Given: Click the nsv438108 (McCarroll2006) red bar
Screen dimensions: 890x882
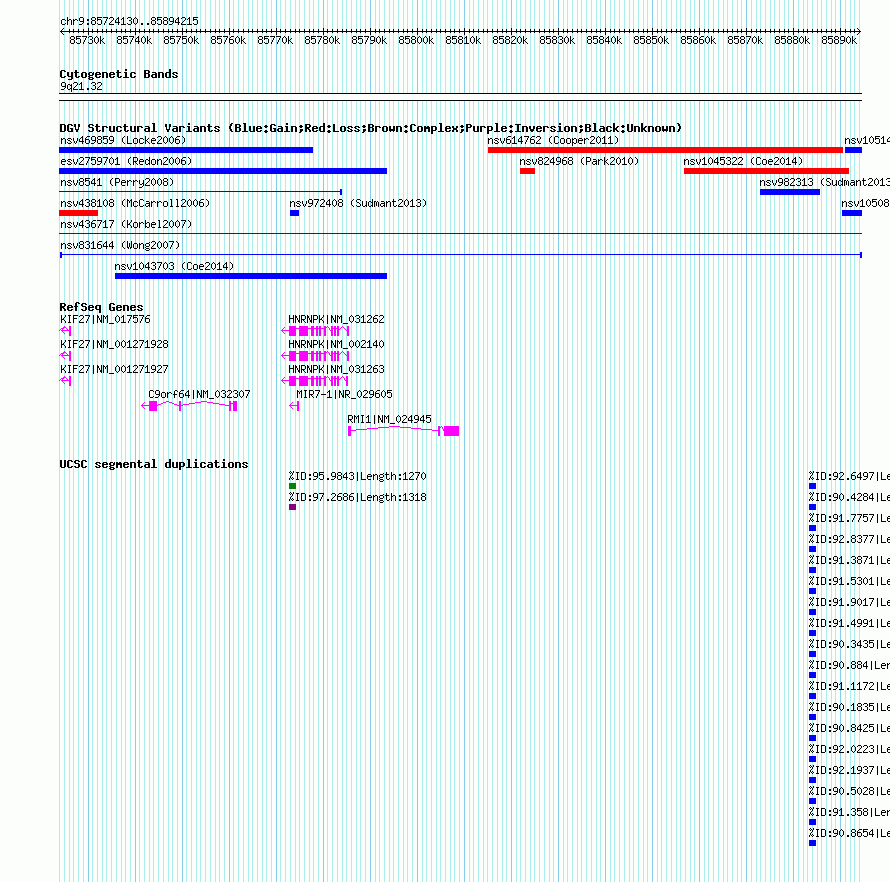Looking at the screenshot, I should click(x=78, y=213).
